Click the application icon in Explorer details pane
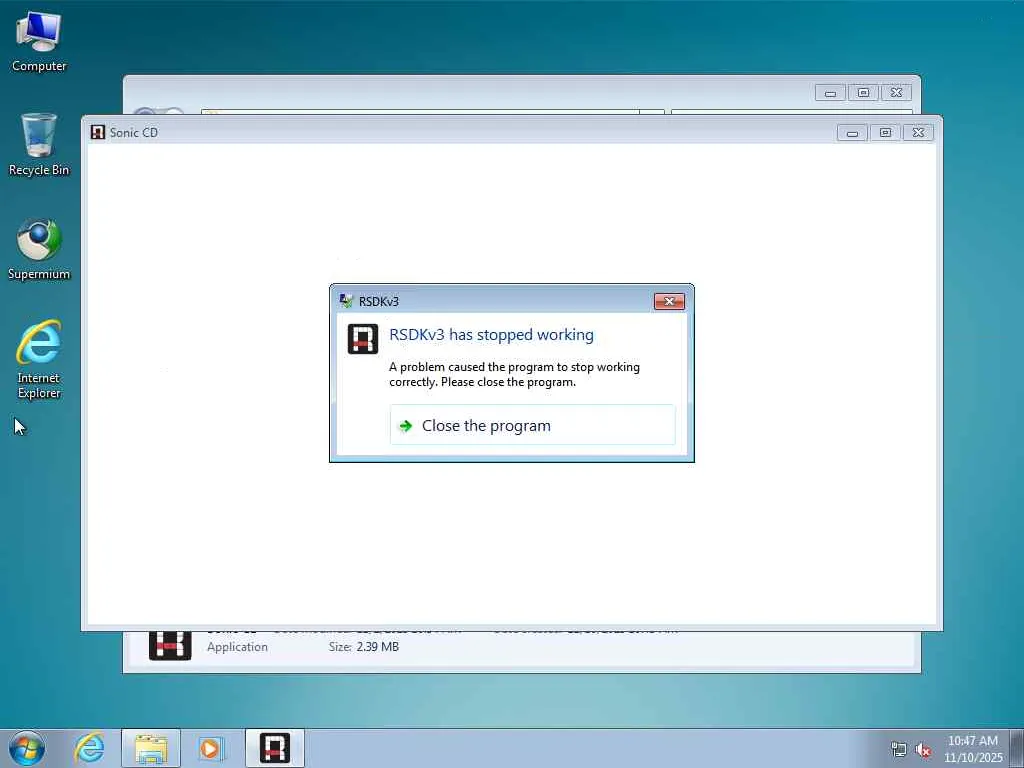Screen dimensions: 1024x768 170,645
